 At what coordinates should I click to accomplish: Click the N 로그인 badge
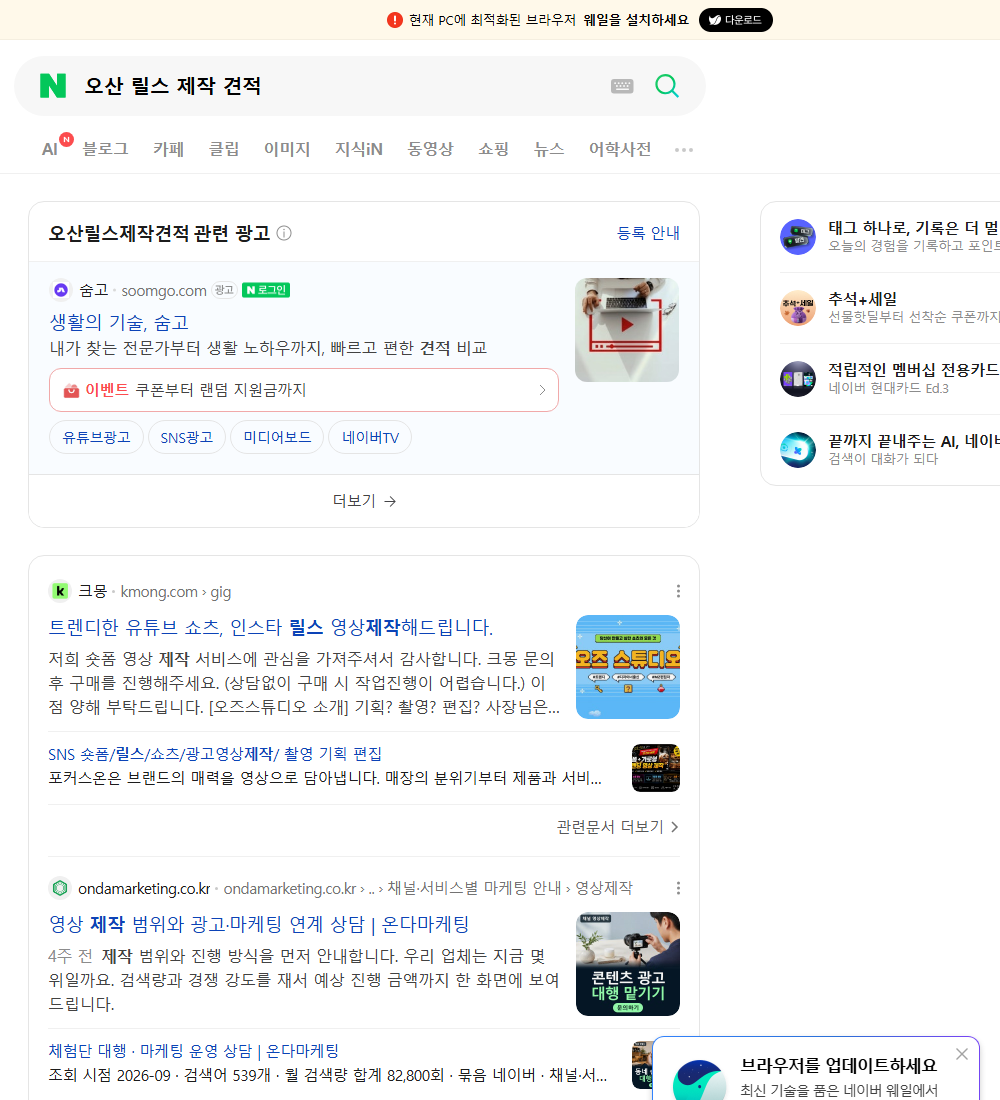(266, 290)
